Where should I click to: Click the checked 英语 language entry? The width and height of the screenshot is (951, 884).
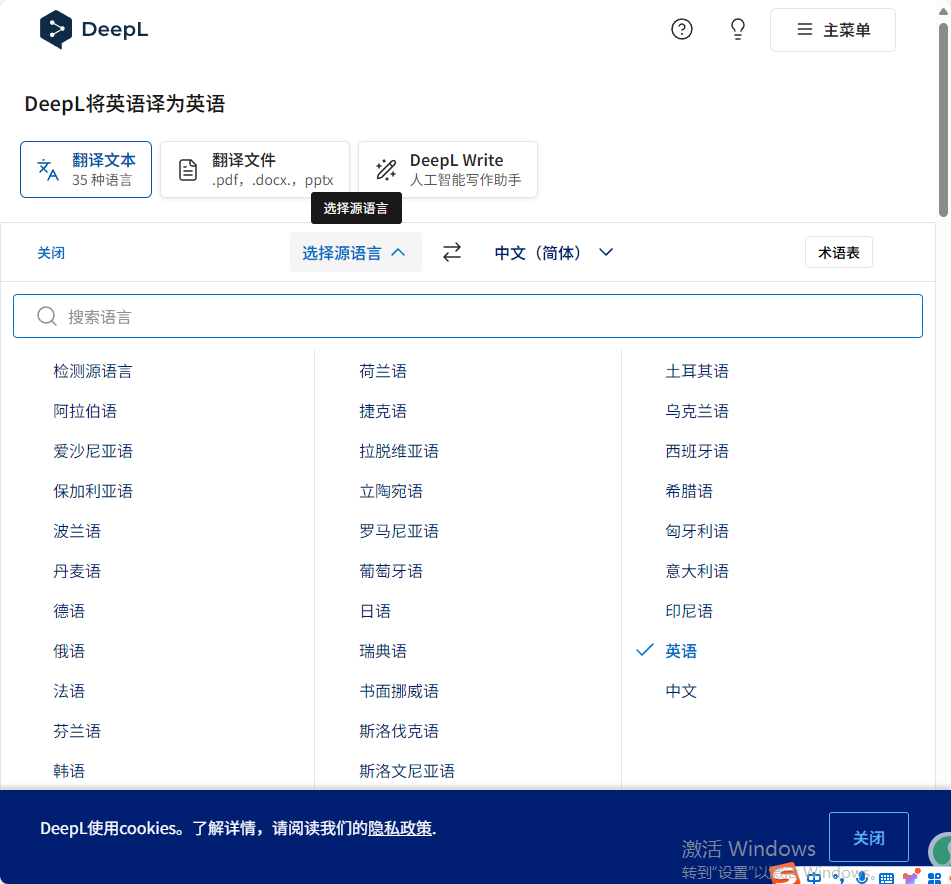tap(681, 651)
